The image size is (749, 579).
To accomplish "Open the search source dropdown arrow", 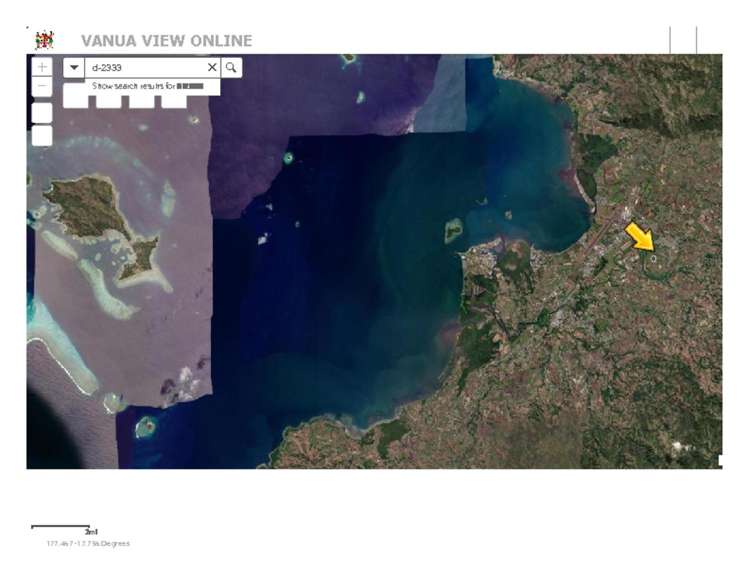I will point(74,67).
